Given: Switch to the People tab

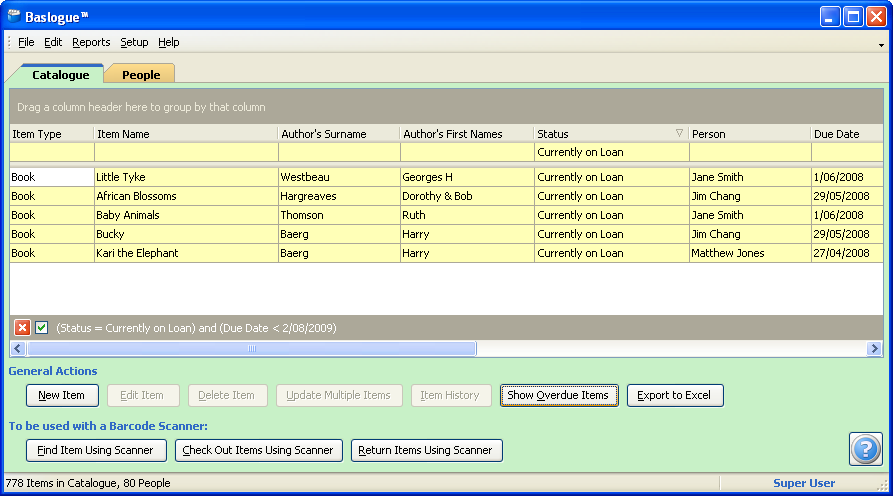Looking at the screenshot, I should click(141, 75).
